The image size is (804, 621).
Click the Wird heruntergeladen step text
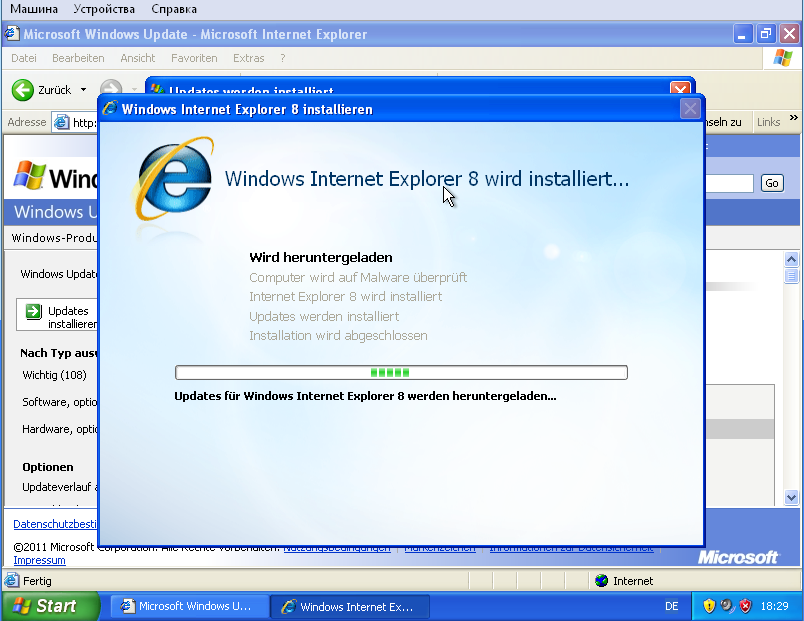(x=321, y=257)
